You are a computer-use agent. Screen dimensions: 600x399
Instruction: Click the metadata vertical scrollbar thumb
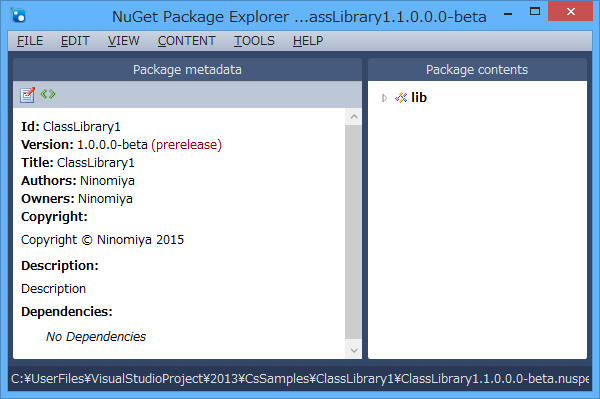click(354, 232)
